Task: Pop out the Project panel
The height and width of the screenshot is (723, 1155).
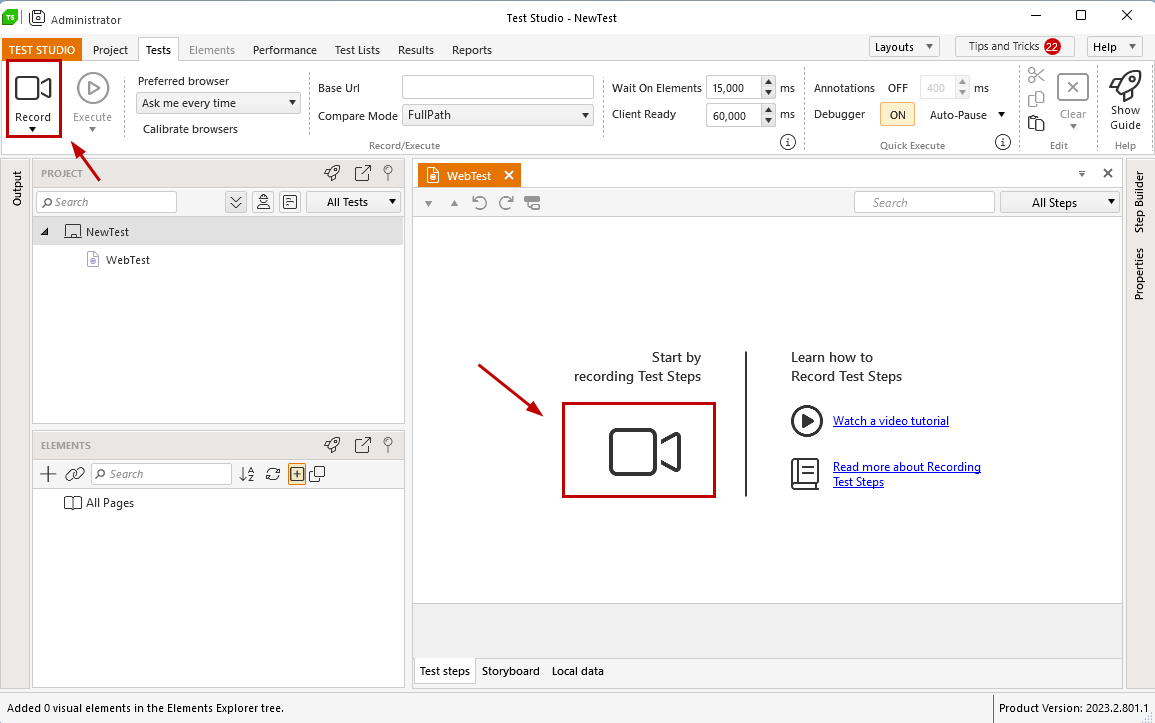Action: tap(362, 173)
